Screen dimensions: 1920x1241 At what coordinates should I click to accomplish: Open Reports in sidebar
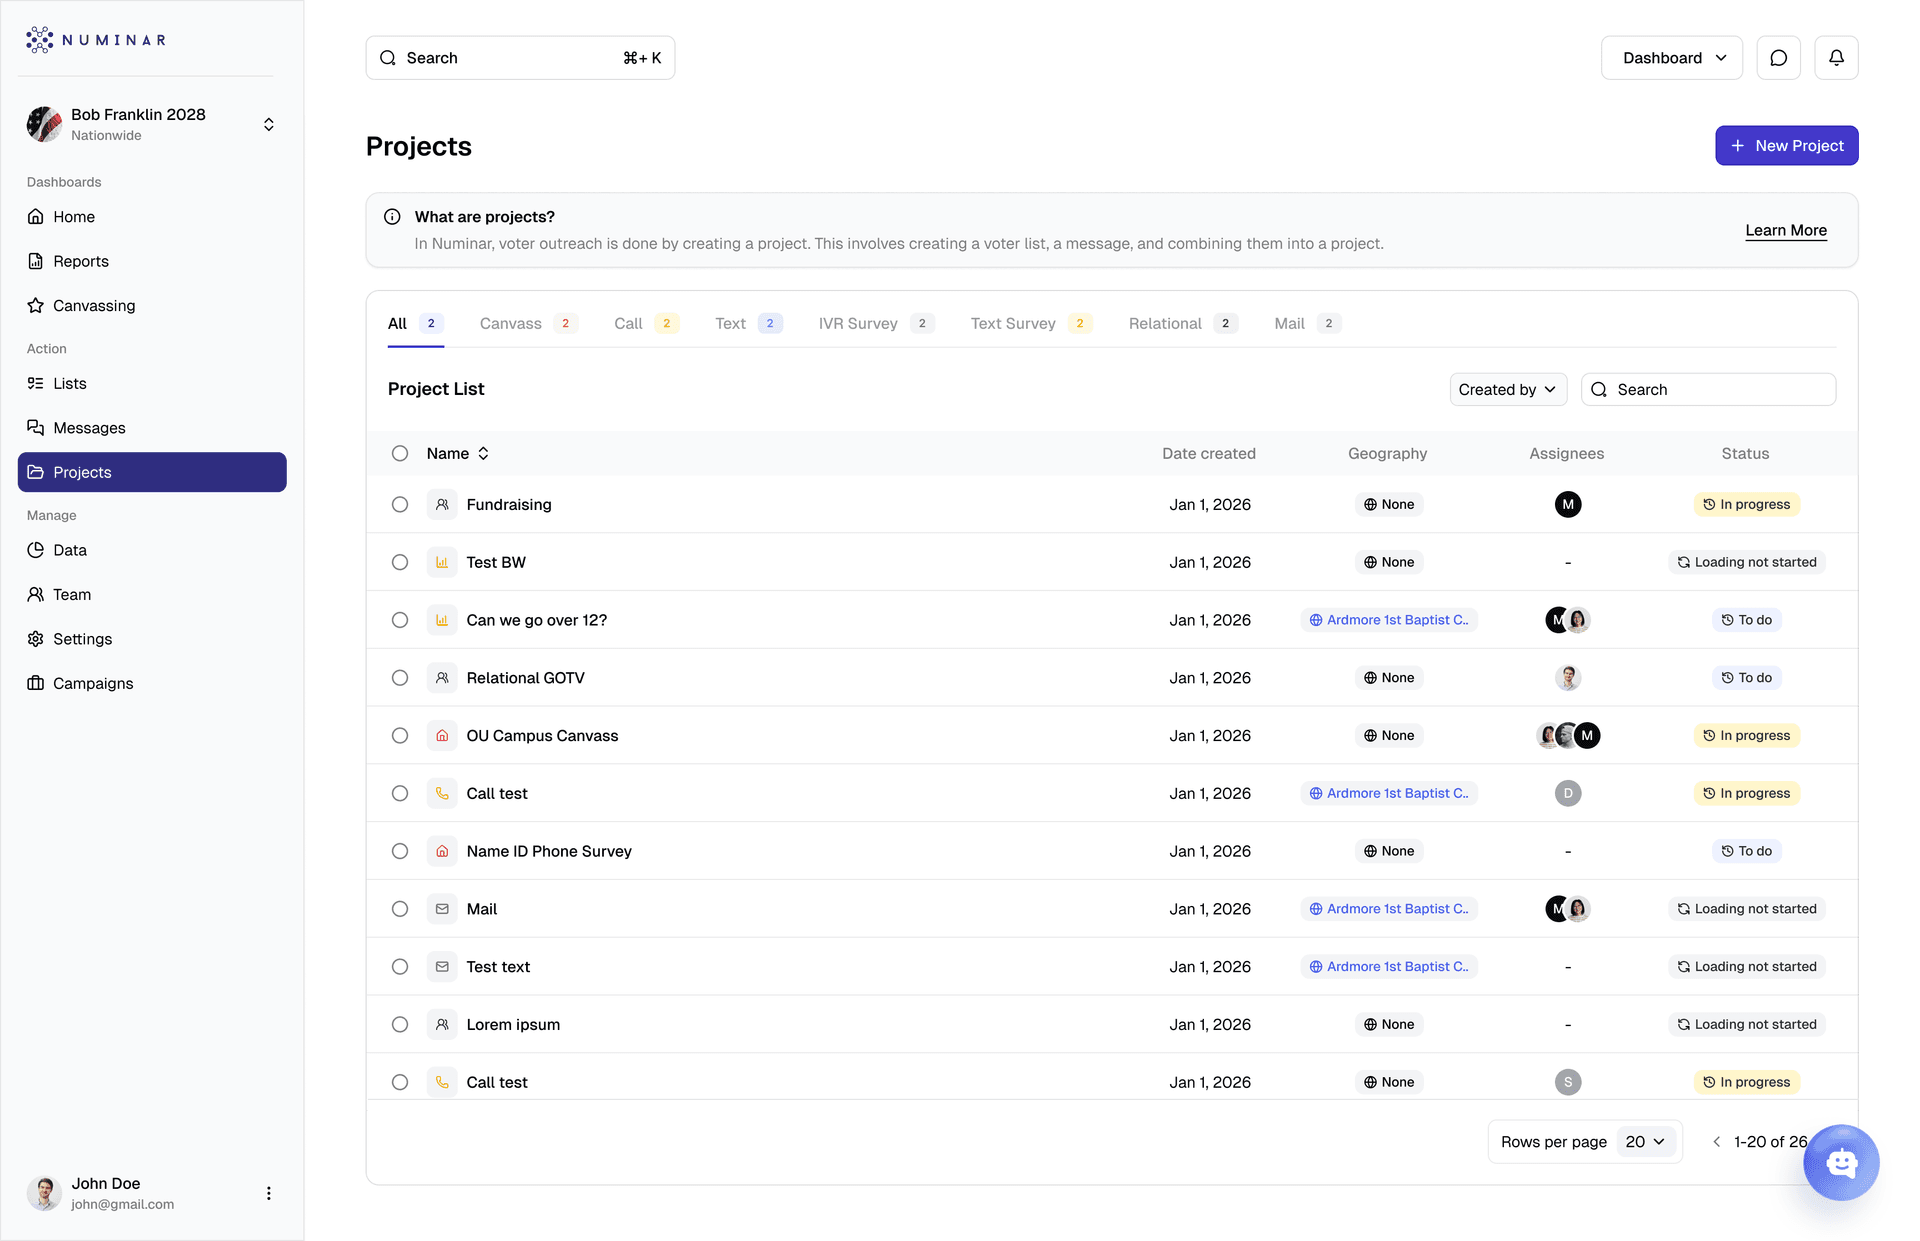point(152,261)
